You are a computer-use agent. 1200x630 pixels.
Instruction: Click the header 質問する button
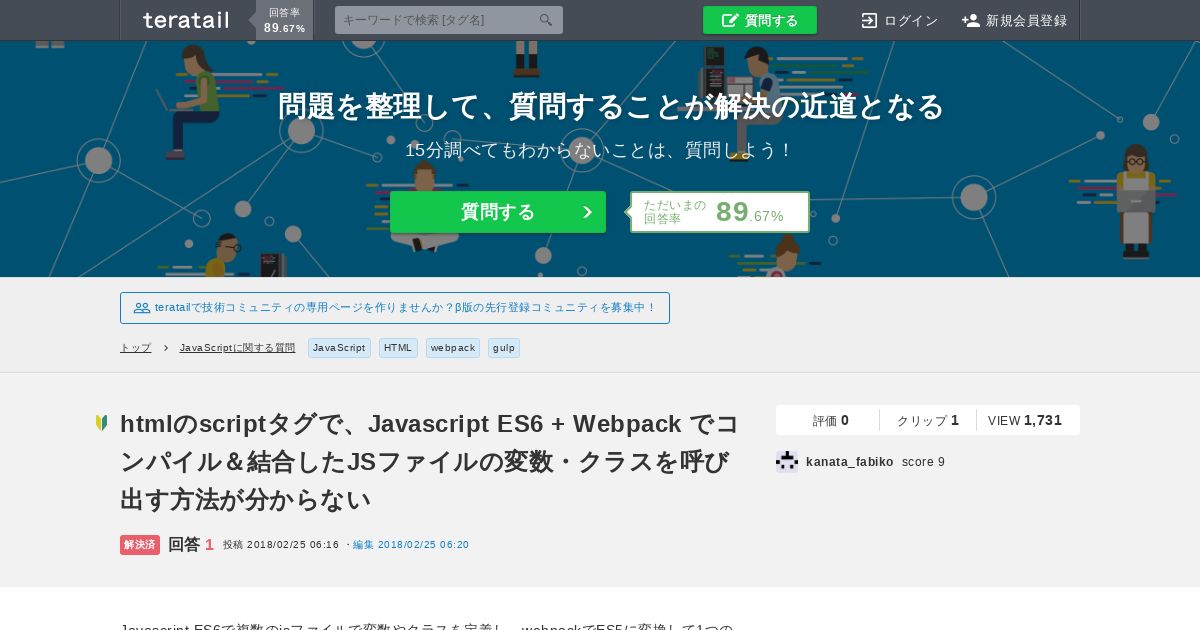point(760,20)
